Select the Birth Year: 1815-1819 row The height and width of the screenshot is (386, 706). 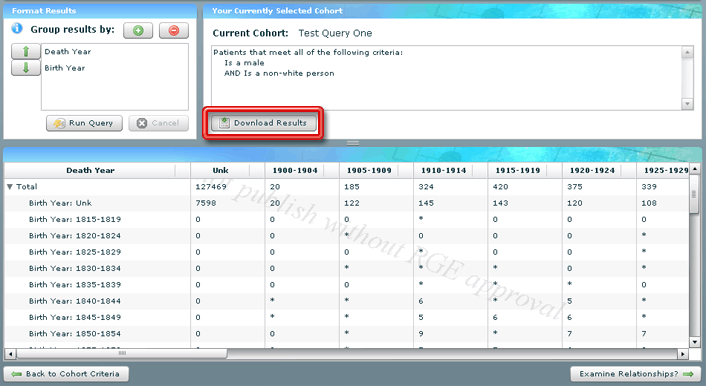347,219
